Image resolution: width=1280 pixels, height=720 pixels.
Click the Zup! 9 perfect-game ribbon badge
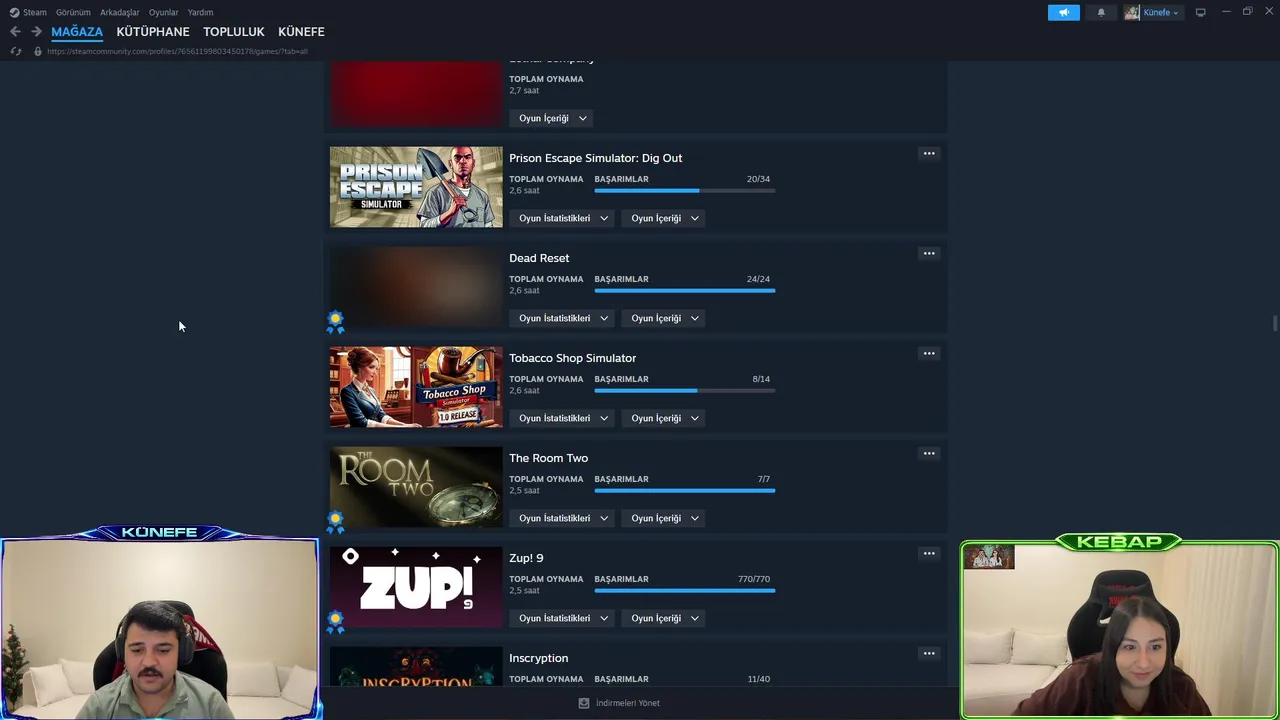[x=335, y=622]
